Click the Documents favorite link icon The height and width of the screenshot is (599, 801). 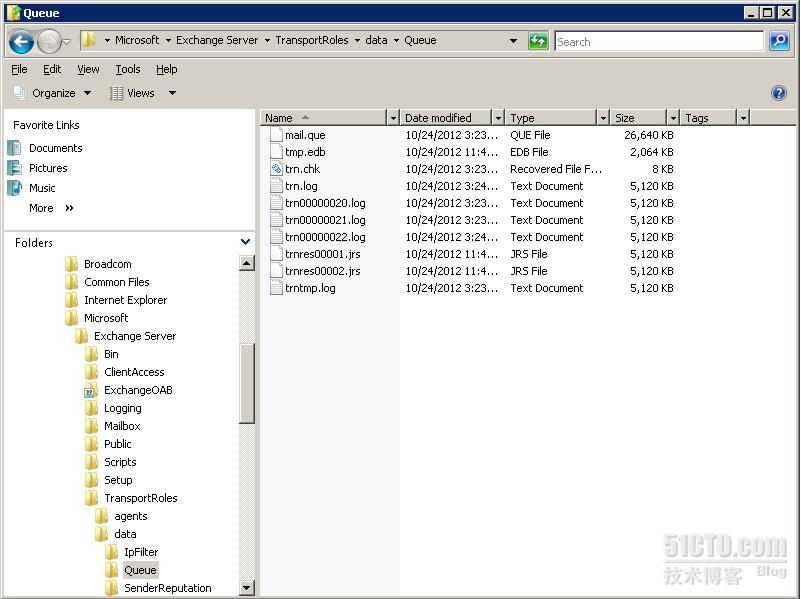pos(14,148)
